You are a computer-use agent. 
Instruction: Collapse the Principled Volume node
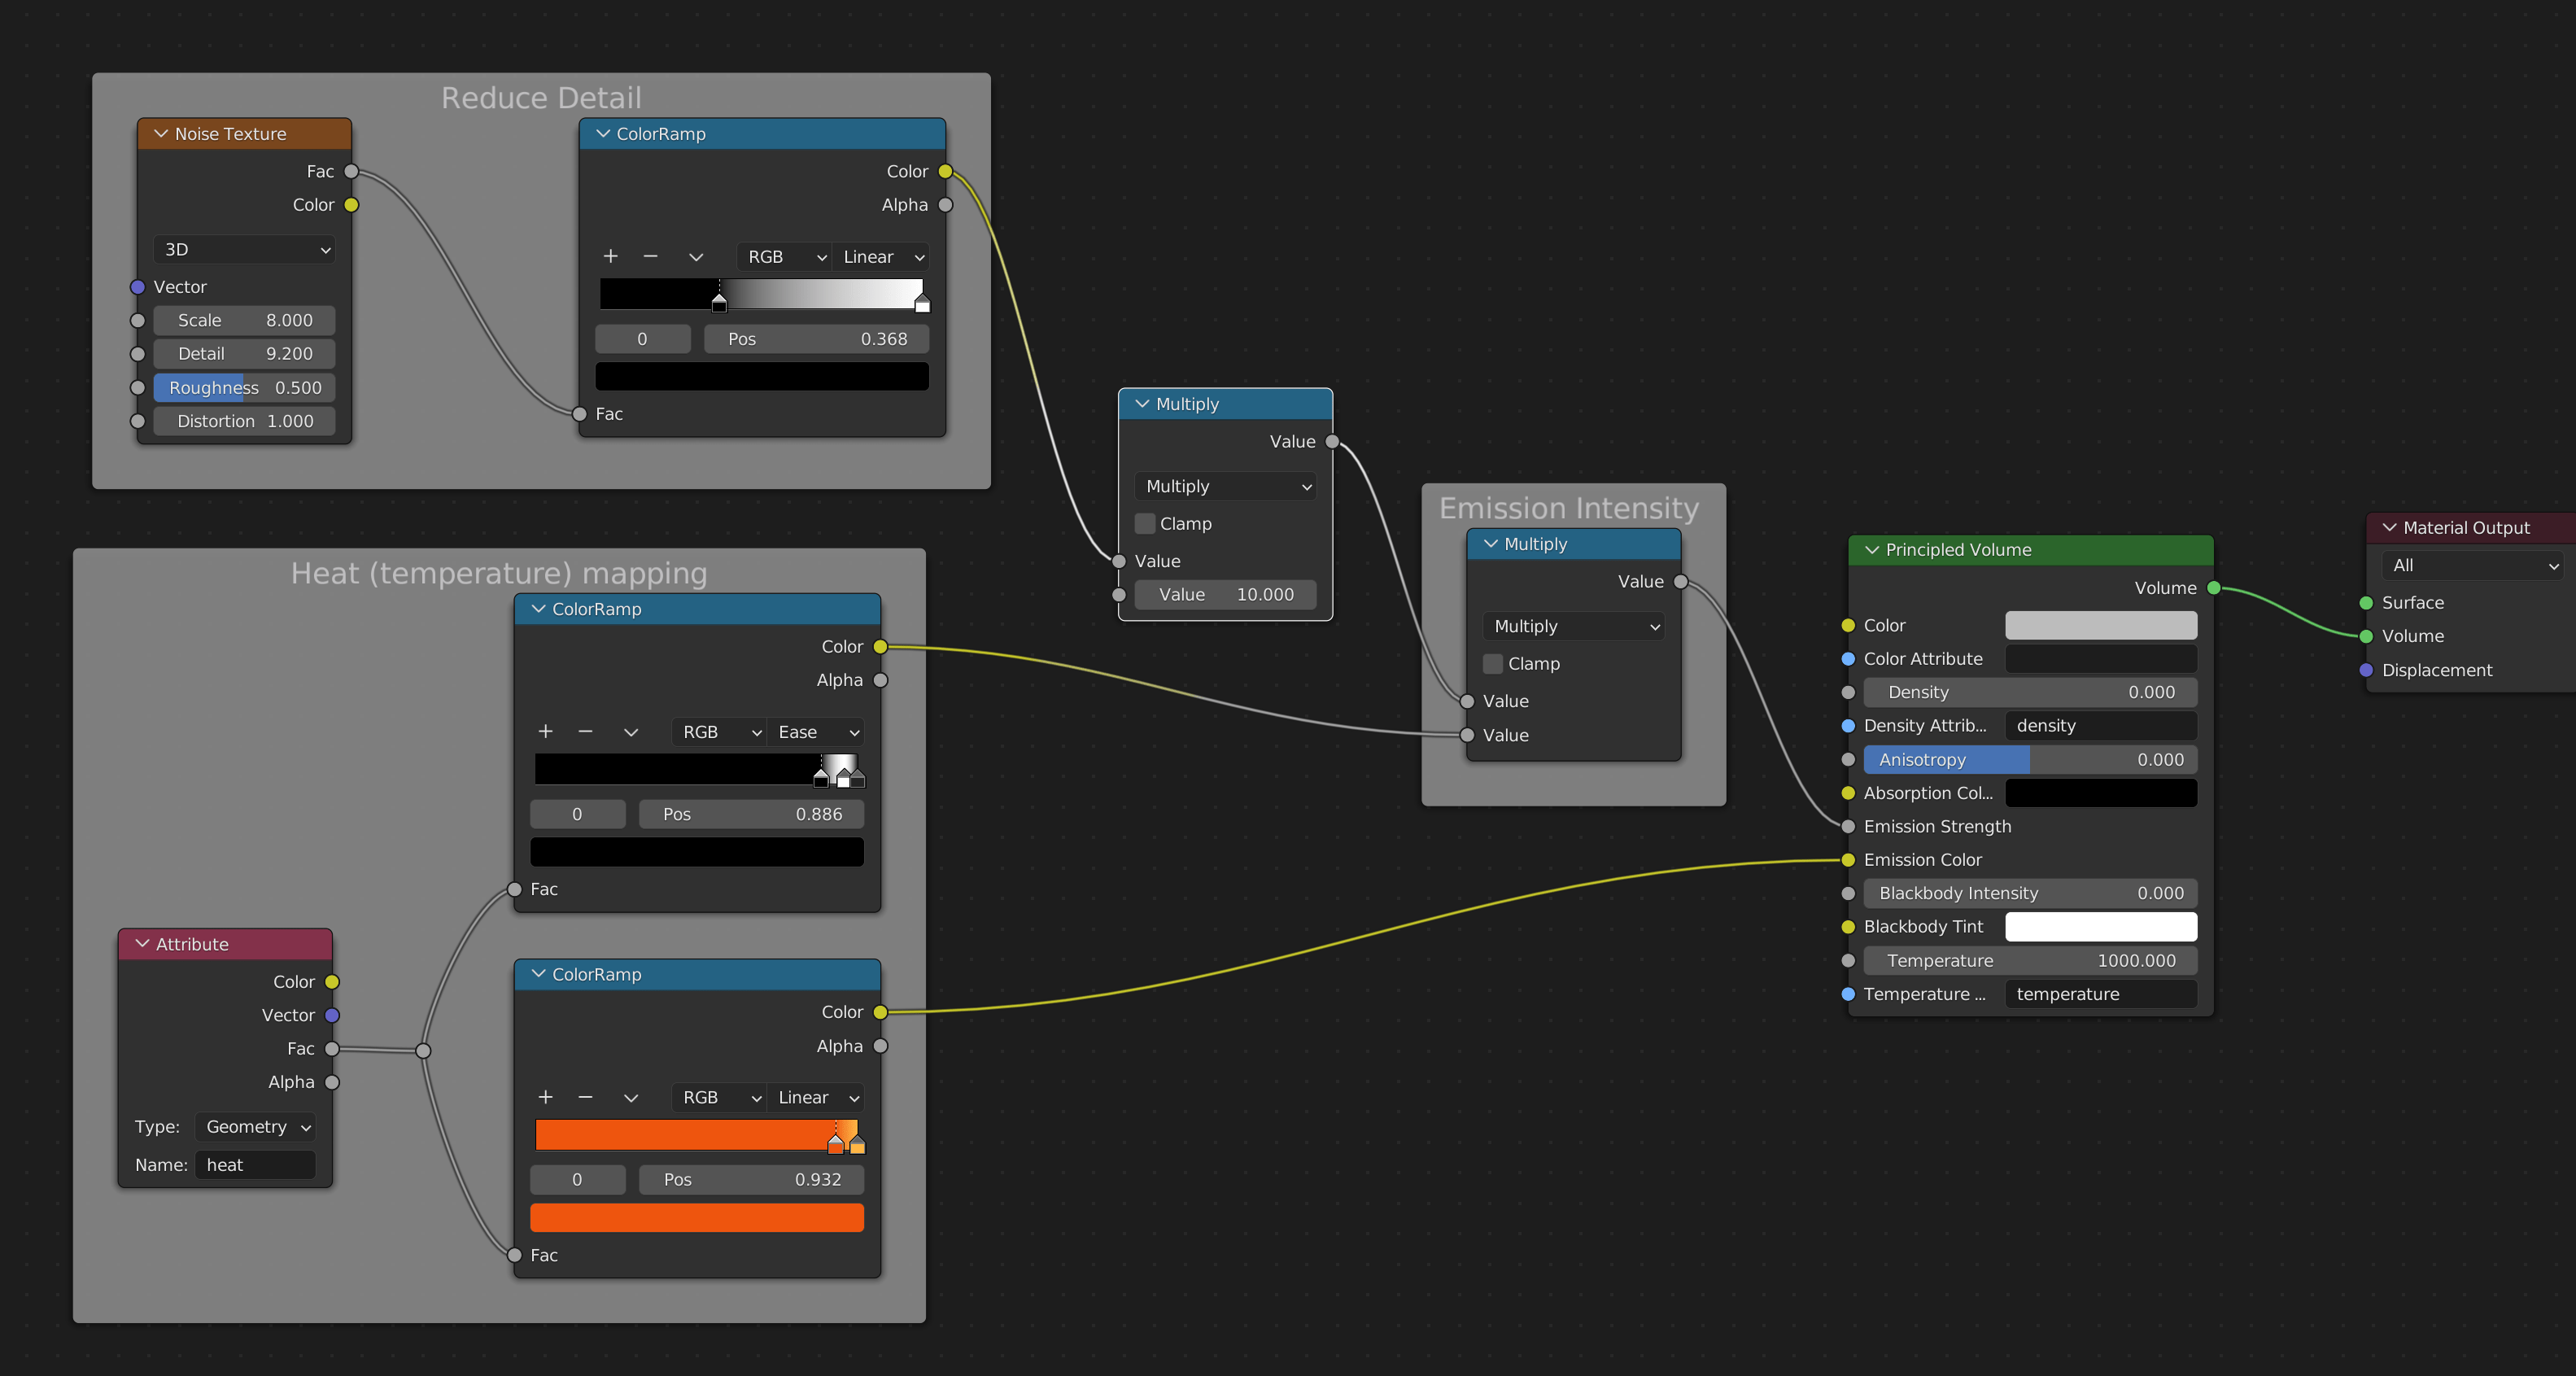pyautogui.click(x=1871, y=550)
